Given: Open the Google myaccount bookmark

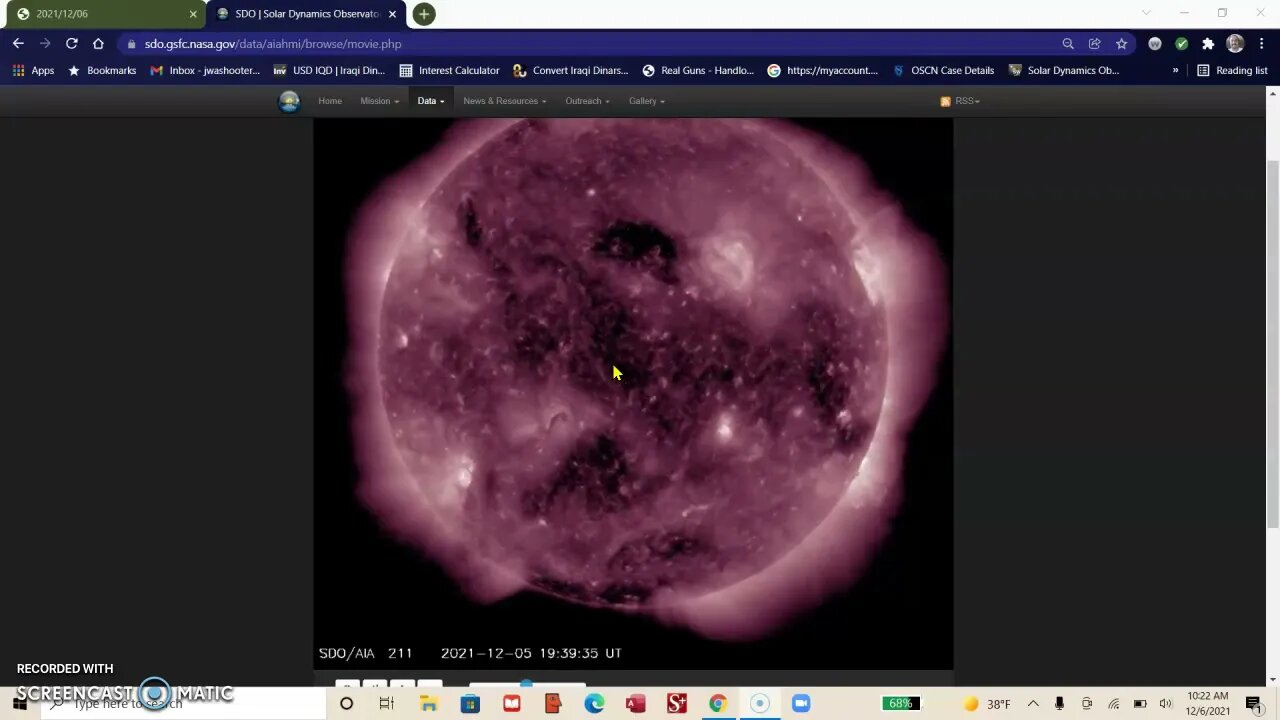Looking at the screenshot, I should tap(822, 71).
